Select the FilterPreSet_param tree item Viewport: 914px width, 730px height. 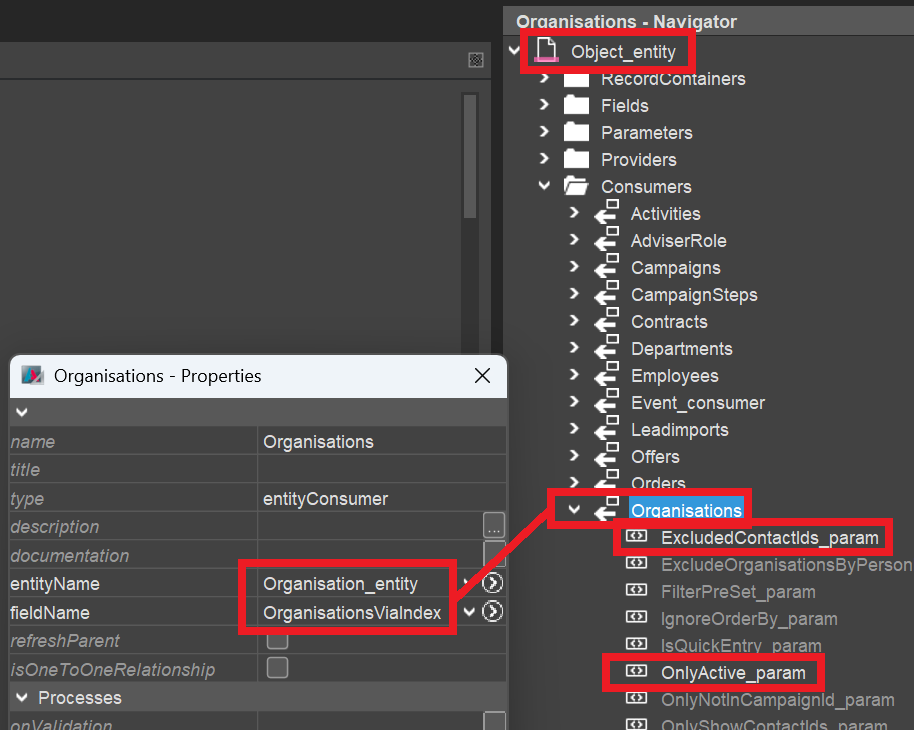pos(738,592)
